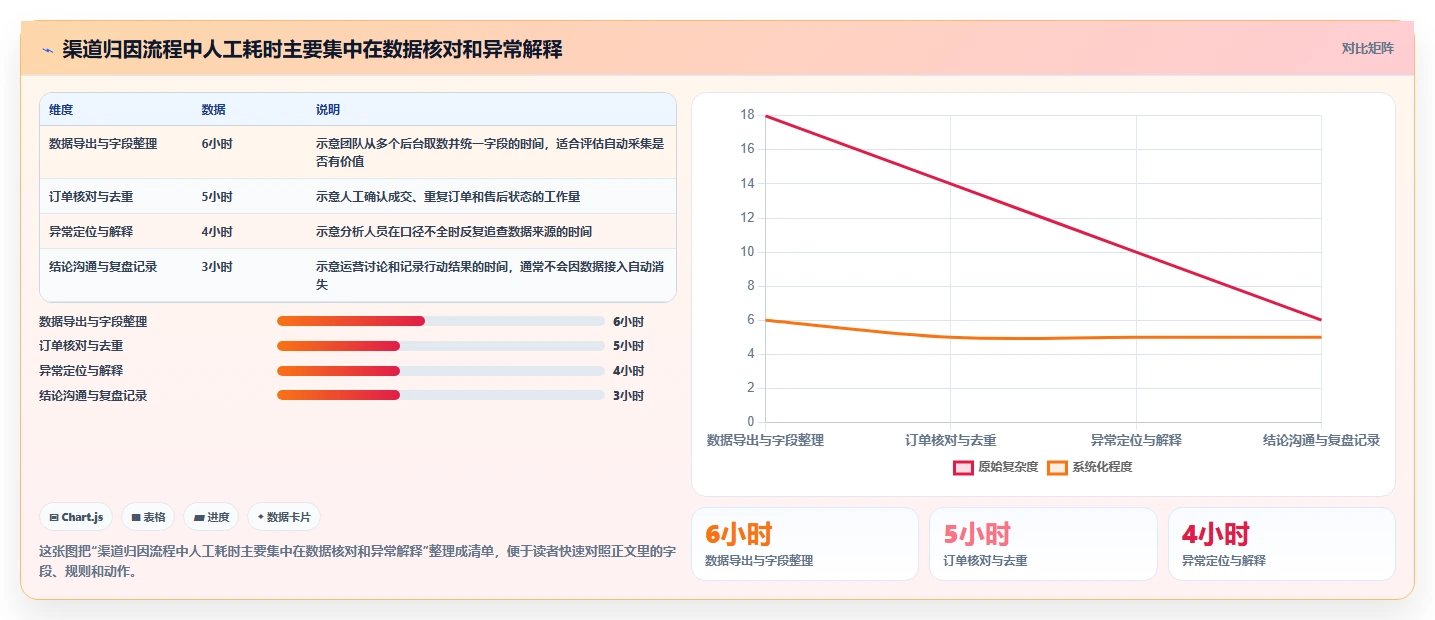
Task: Open the 6小时 数据导出与字段整理 stat card
Action: click(805, 544)
